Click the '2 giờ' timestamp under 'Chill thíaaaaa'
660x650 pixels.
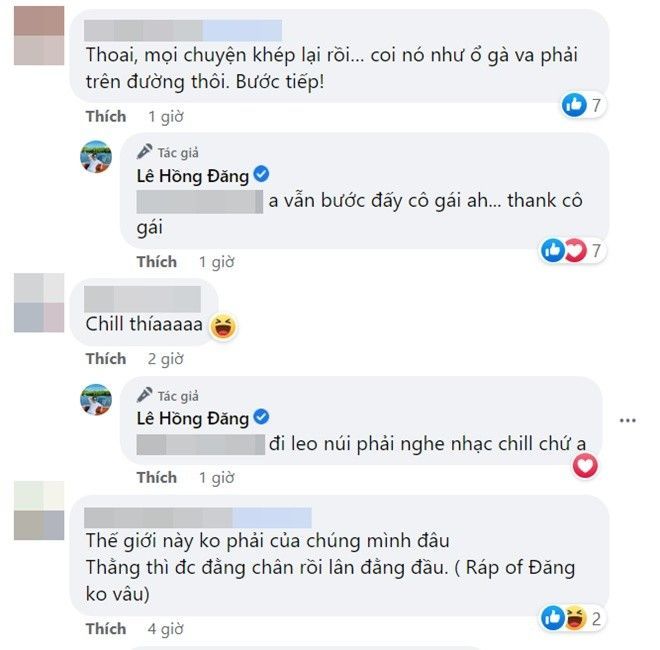pos(165,359)
